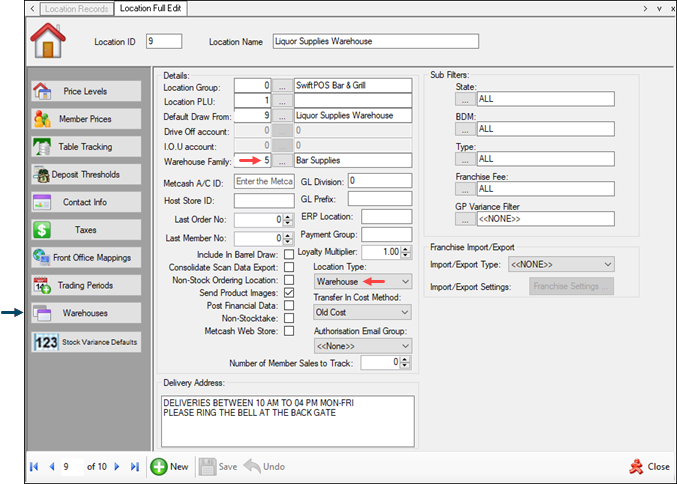
Task: Adjust the Last Member No spinner
Action: click(288, 238)
